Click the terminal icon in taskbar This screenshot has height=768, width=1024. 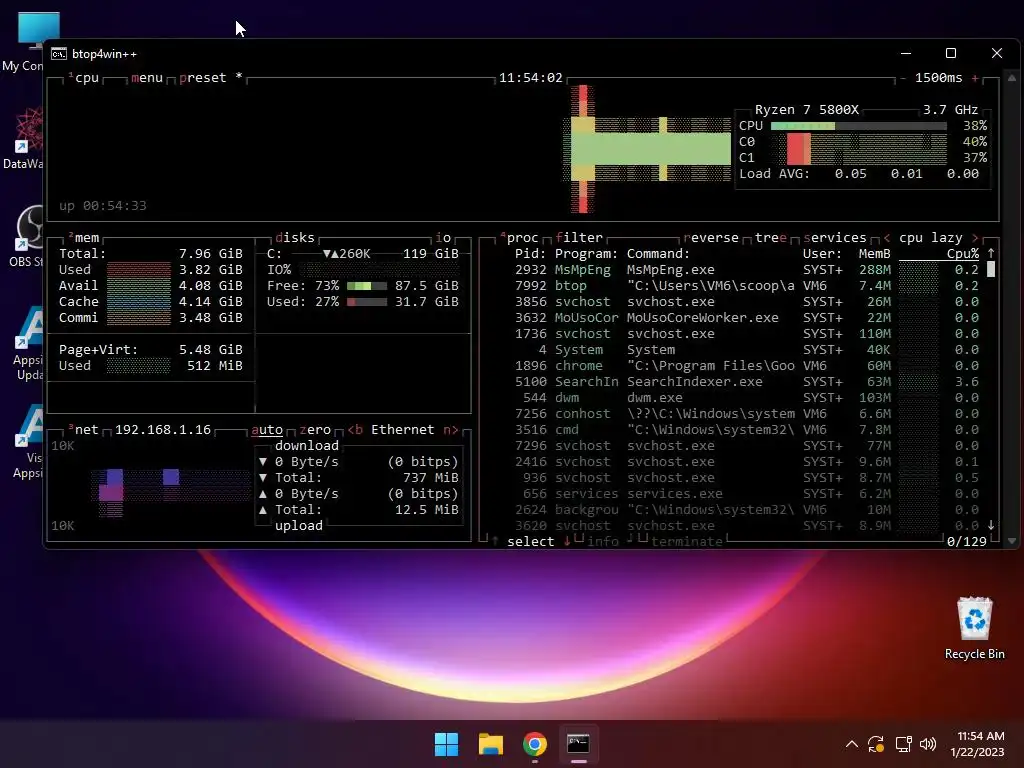click(x=579, y=744)
